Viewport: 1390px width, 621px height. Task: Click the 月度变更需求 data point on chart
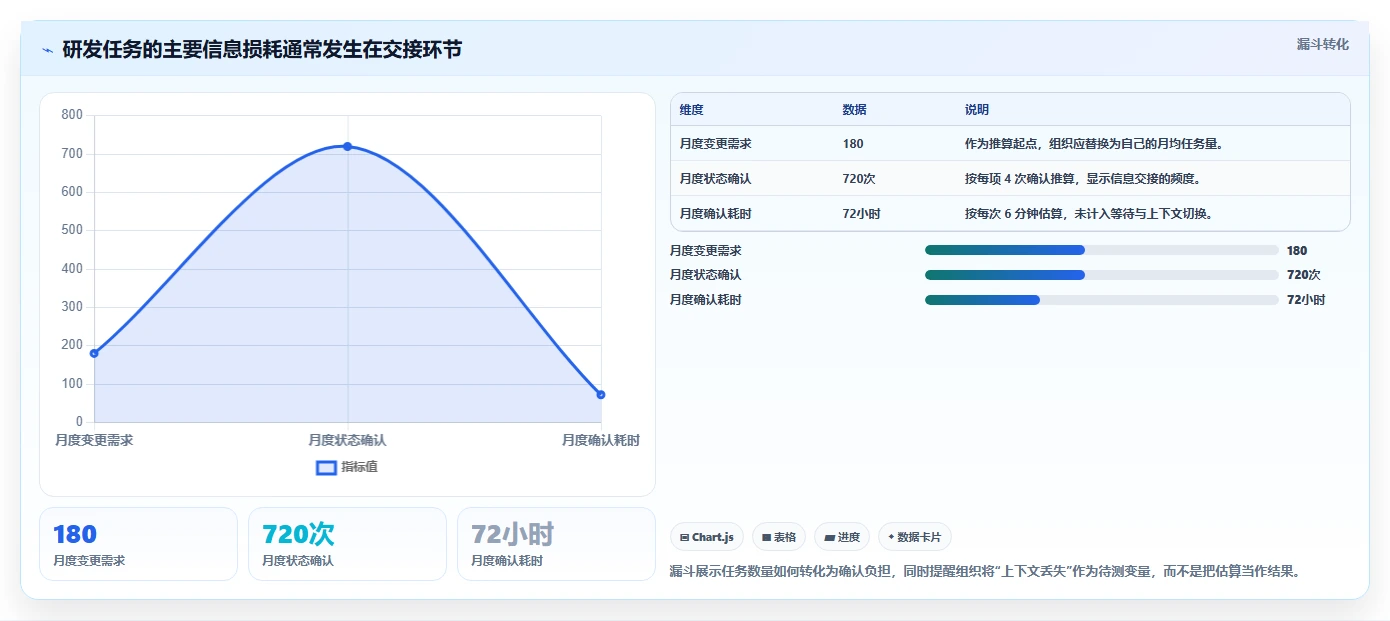(x=94, y=353)
